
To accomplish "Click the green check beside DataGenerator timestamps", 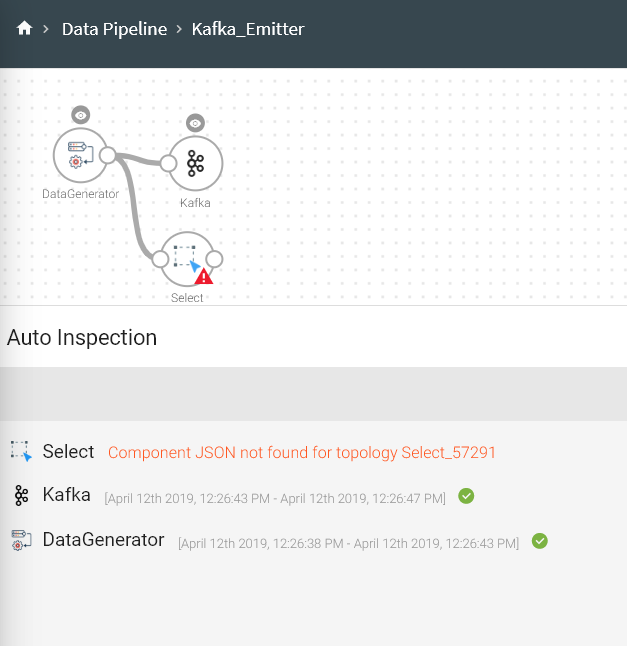I will [x=540, y=541].
